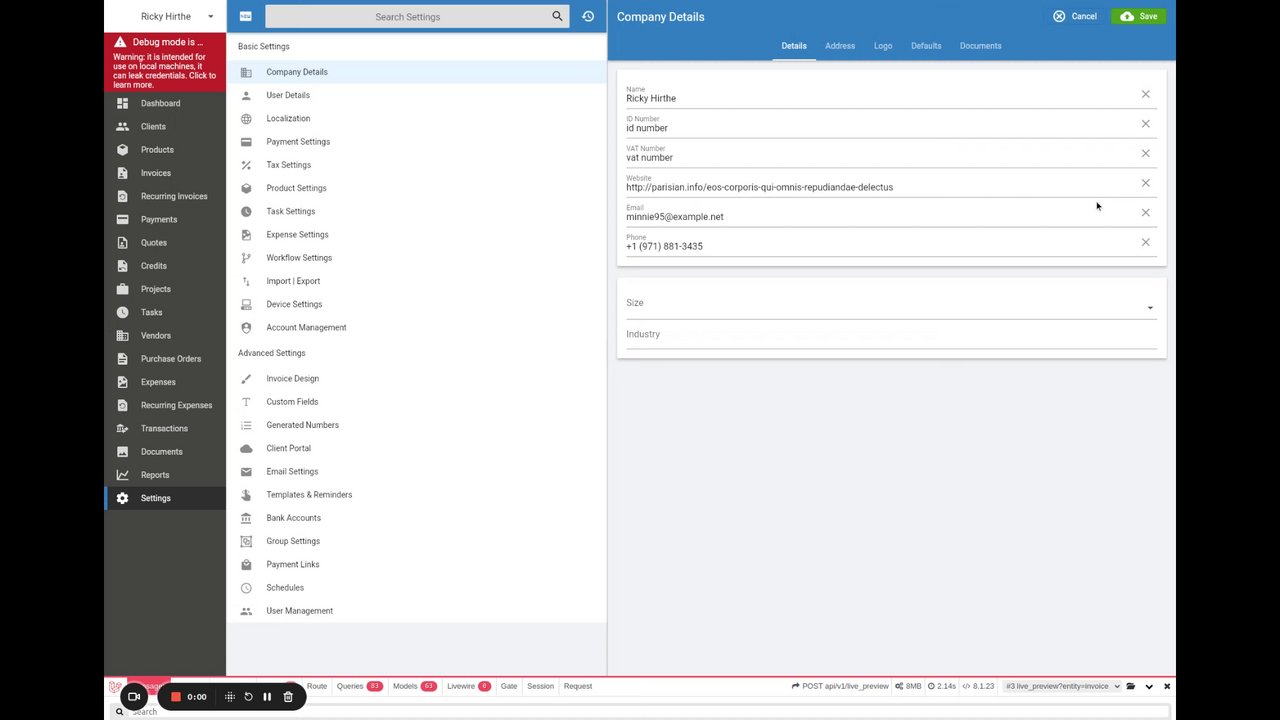The width and height of the screenshot is (1280, 720).
Task: Switch to the Logo tab
Action: click(883, 46)
